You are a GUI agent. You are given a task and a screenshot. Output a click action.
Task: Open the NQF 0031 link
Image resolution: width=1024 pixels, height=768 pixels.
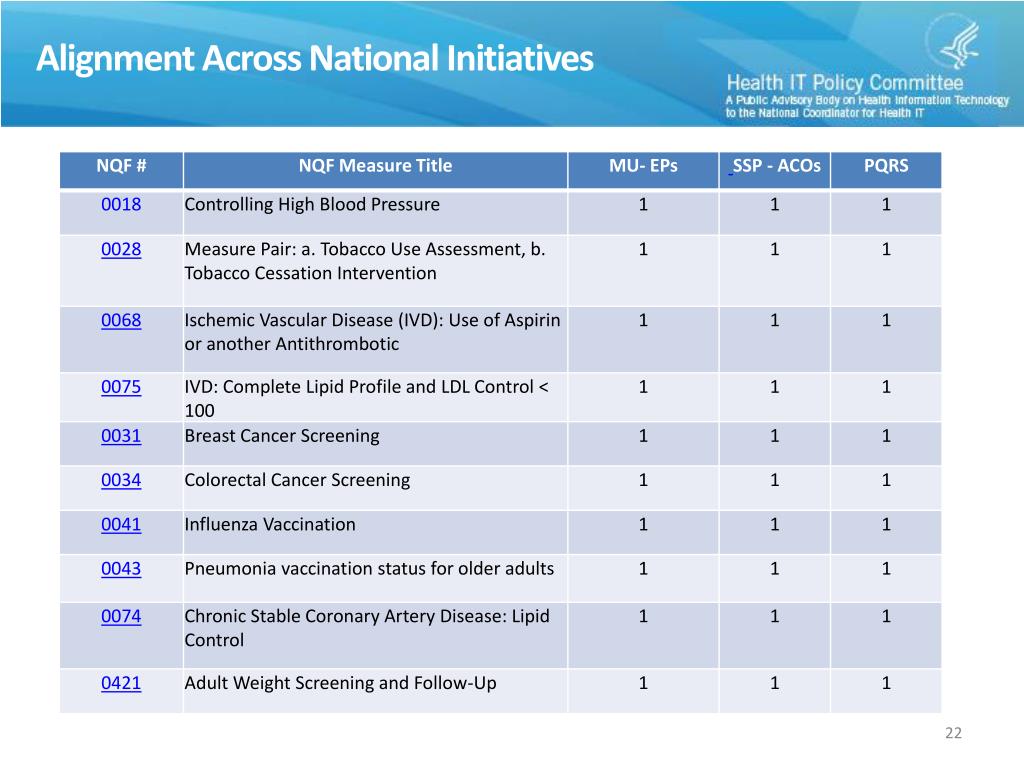tap(121, 436)
